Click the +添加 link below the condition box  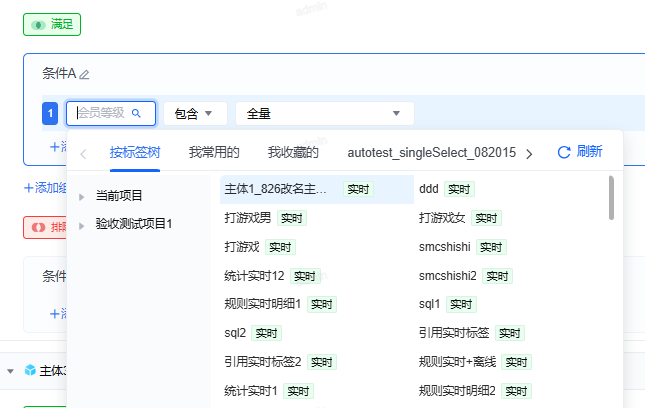[x=45, y=188]
